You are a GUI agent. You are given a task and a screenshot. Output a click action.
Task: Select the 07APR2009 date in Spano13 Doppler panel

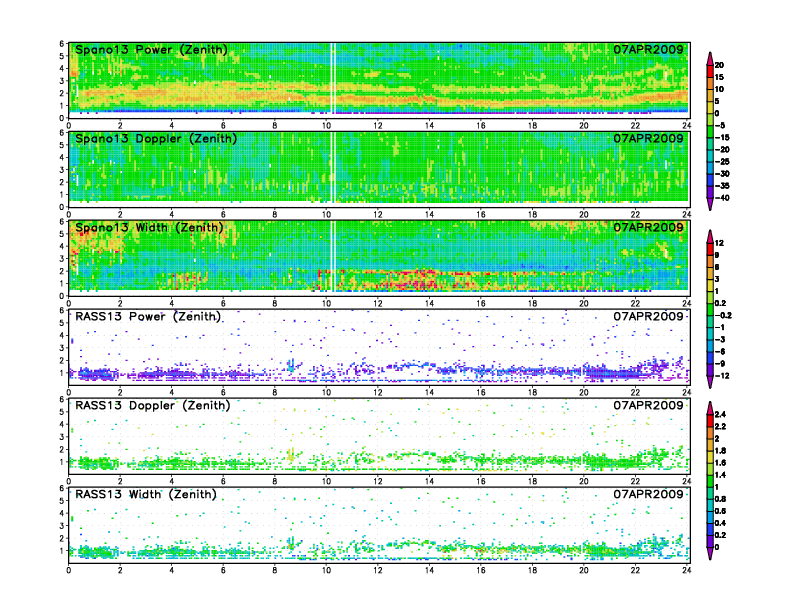[x=648, y=138]
